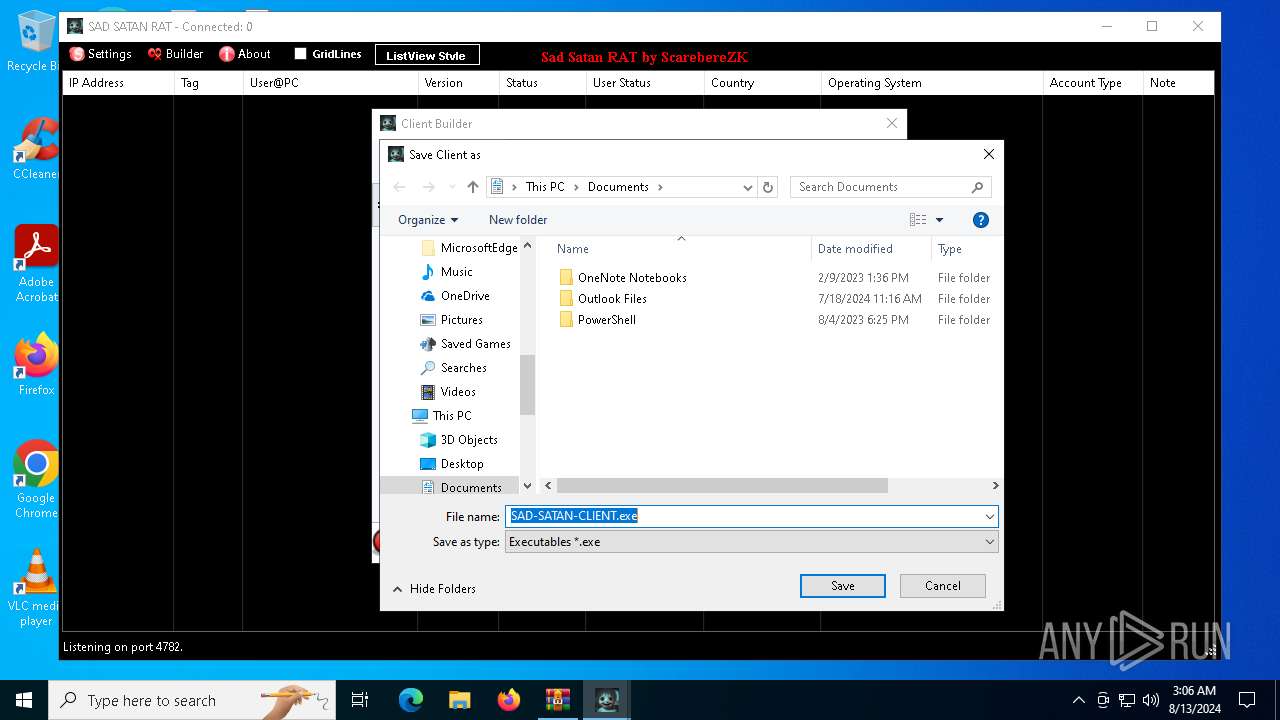Open VLC media player desktop shortcut
Image resolution: width=1280 pixels, height=720 pixels.
point(36,588)
